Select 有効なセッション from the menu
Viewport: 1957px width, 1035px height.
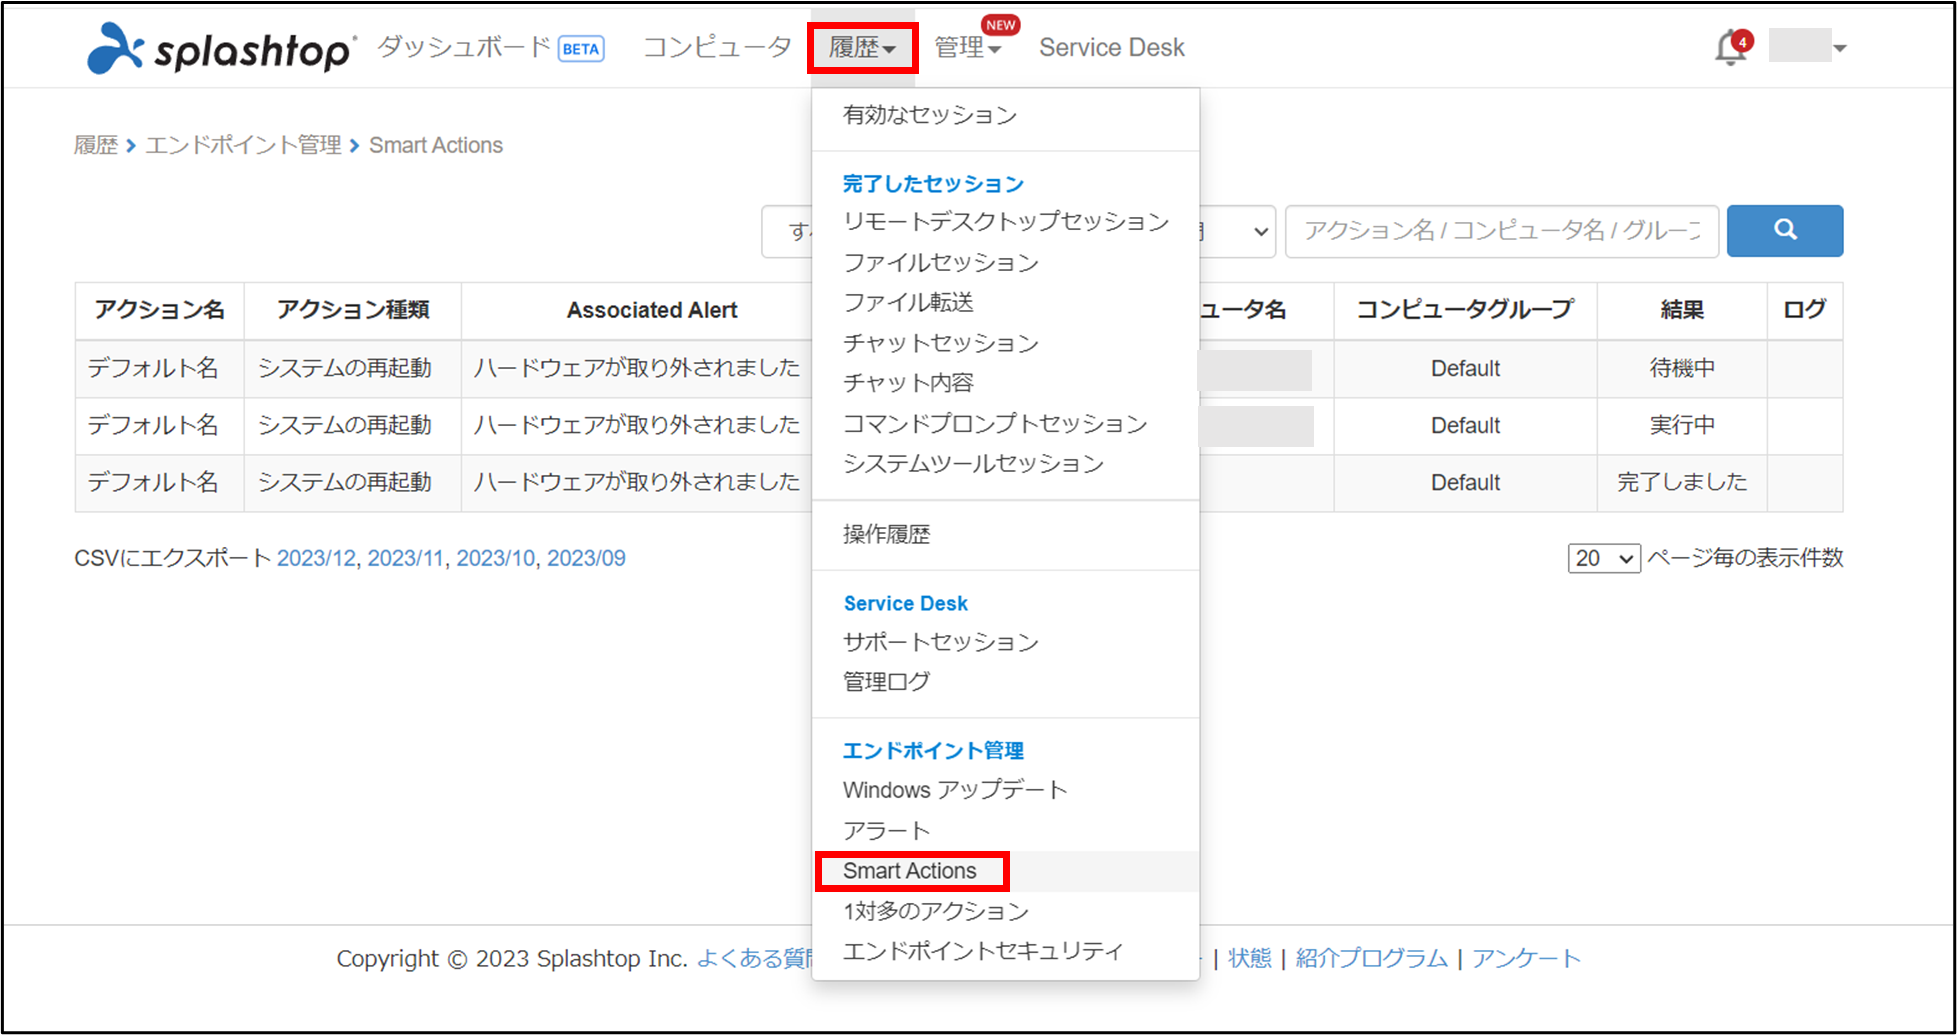(930, 115)
